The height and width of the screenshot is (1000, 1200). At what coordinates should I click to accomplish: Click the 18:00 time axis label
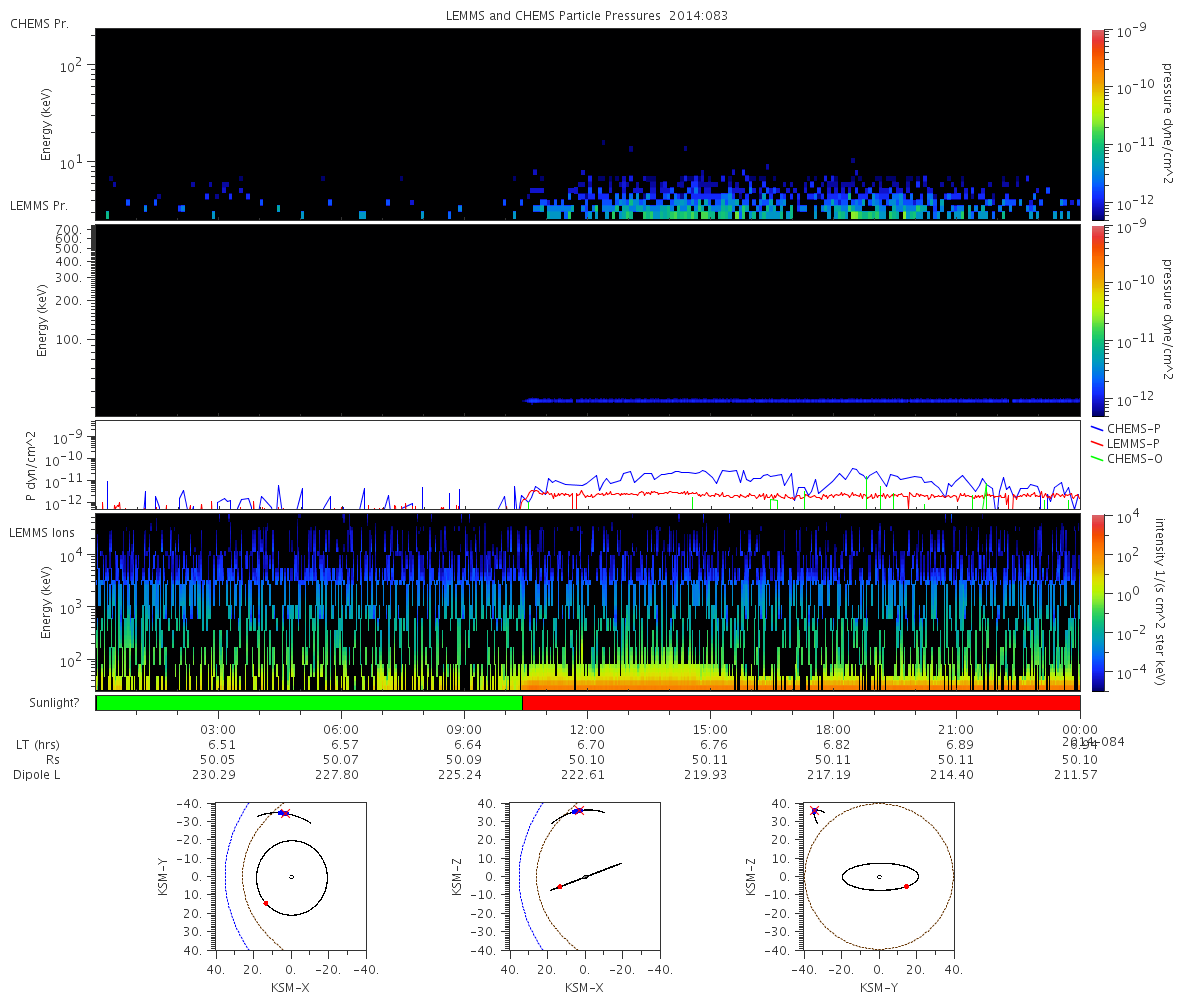click(833, 729)
